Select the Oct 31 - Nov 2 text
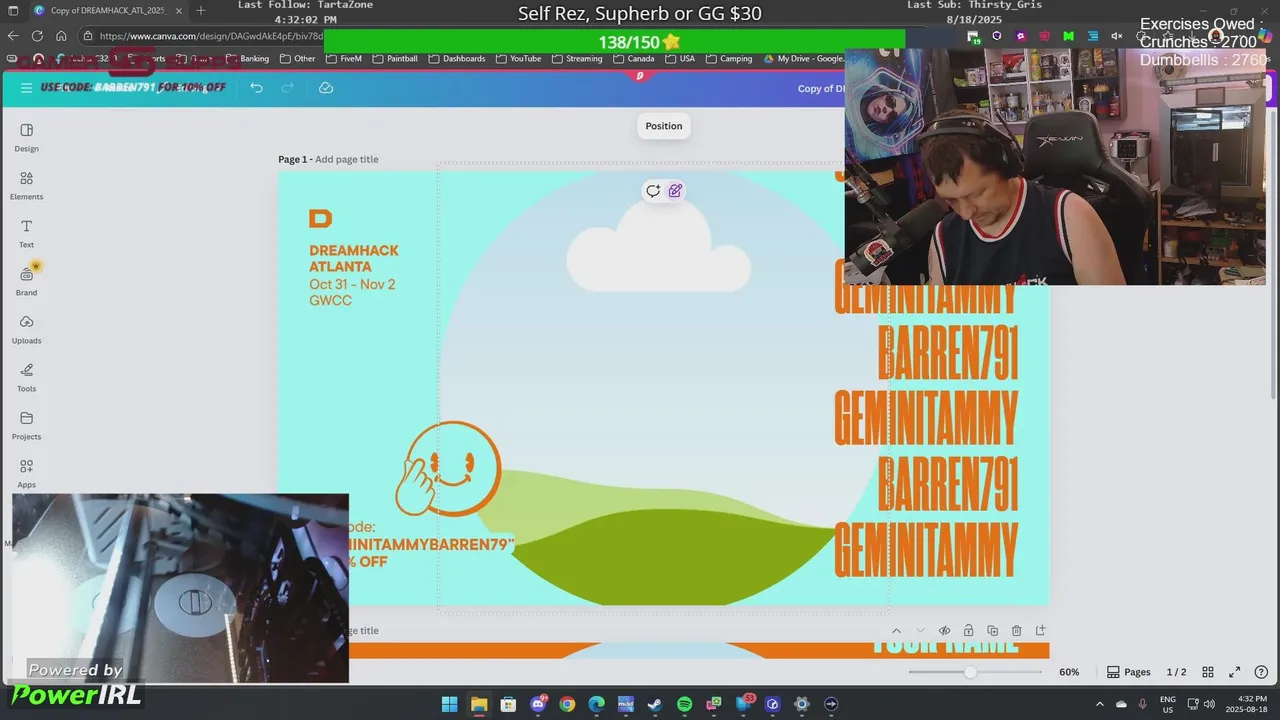Viewport: 1280px width, 720px height. pos(352,284)
